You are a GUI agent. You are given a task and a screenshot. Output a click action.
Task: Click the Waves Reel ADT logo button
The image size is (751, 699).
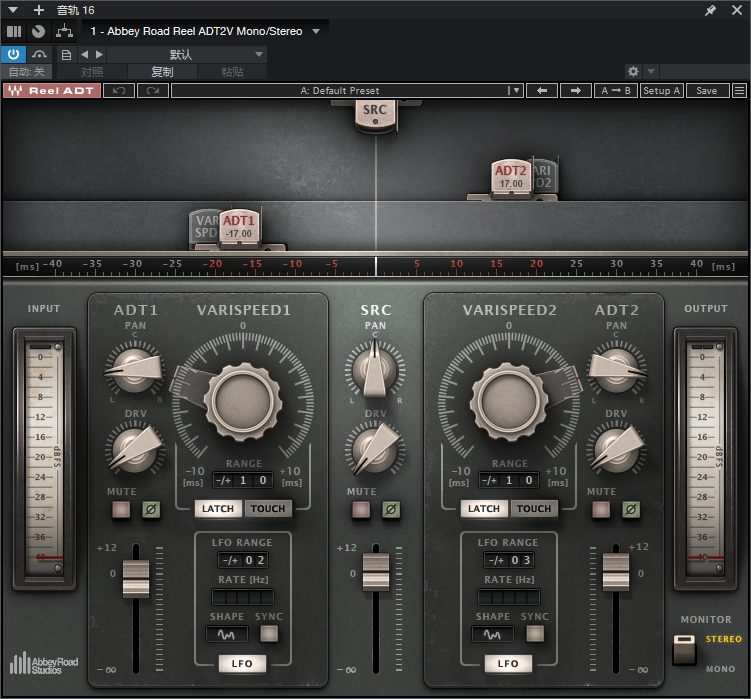52,91
